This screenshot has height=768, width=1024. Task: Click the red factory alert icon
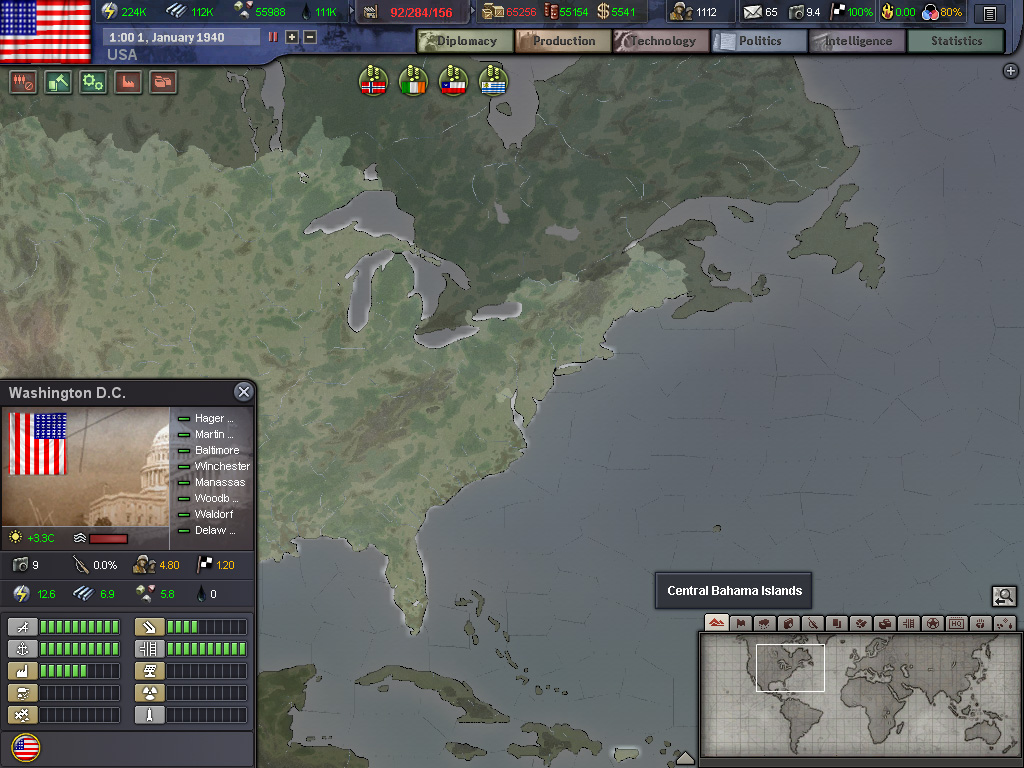tap(128, 82)
